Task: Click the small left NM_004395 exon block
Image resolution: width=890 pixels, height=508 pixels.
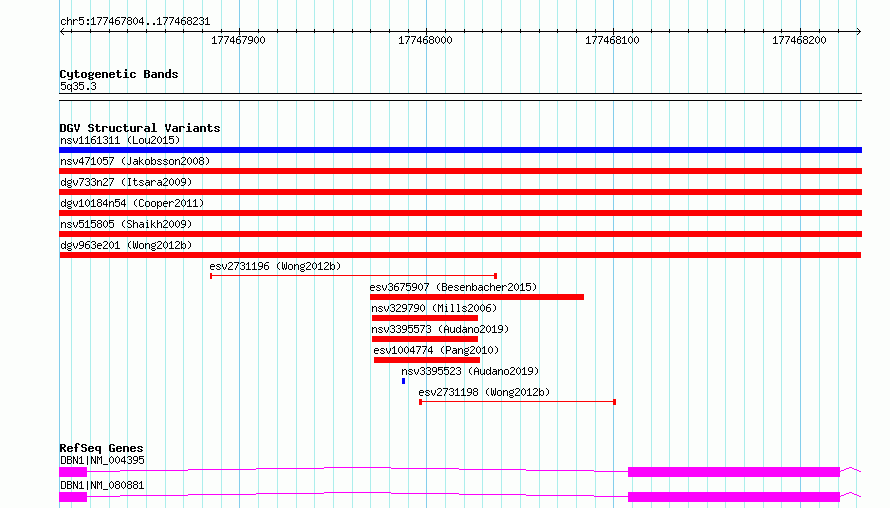Action: point(73,472)
